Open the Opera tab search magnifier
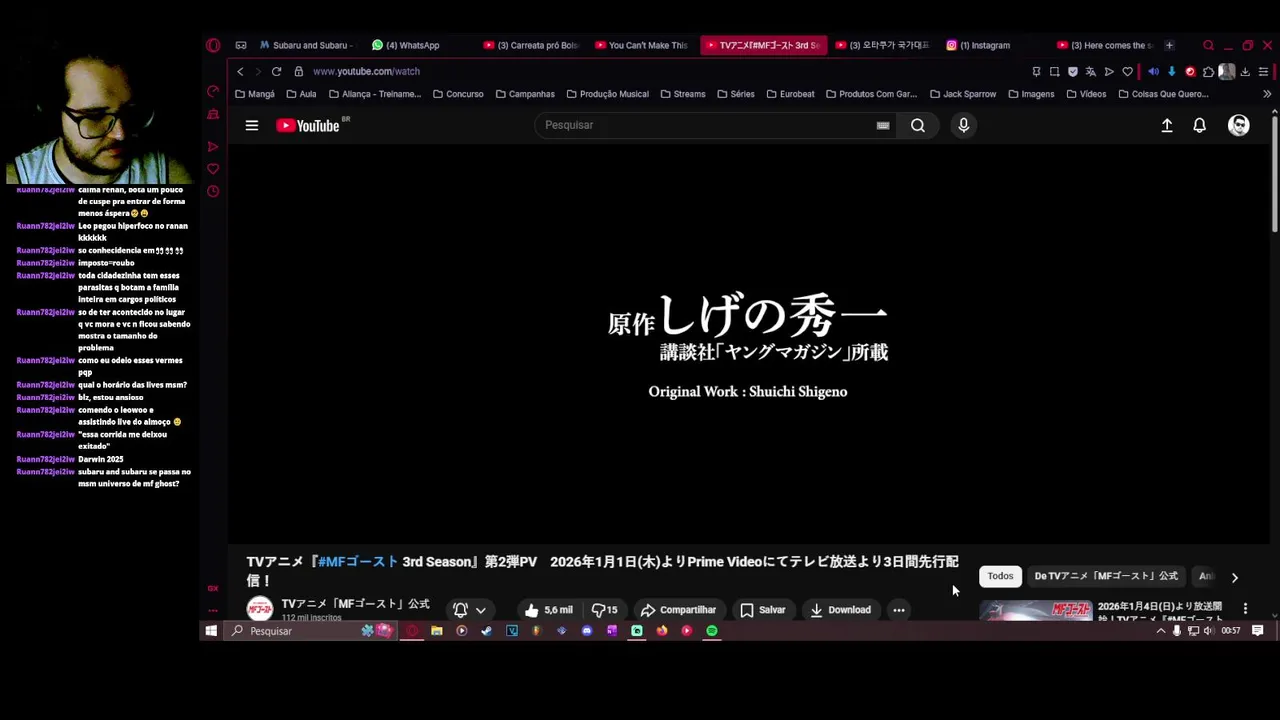1280x720 pixels. pos(1208,45)
